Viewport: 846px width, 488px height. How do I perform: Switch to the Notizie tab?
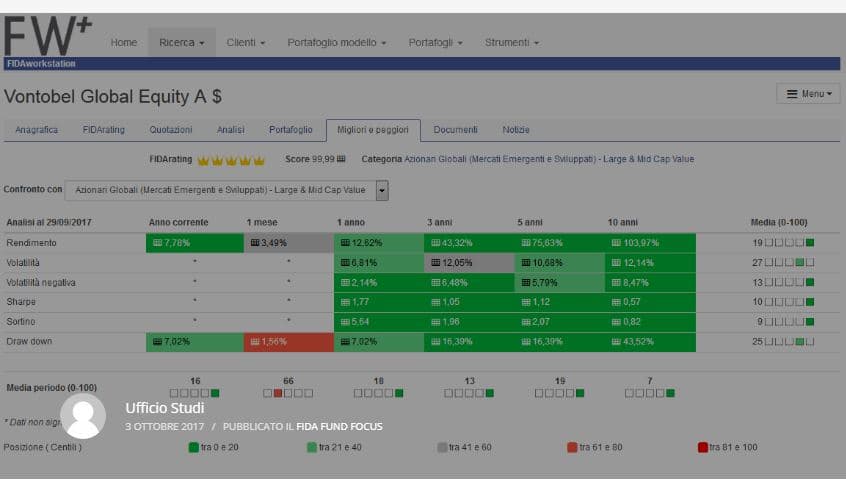point(516,130)
